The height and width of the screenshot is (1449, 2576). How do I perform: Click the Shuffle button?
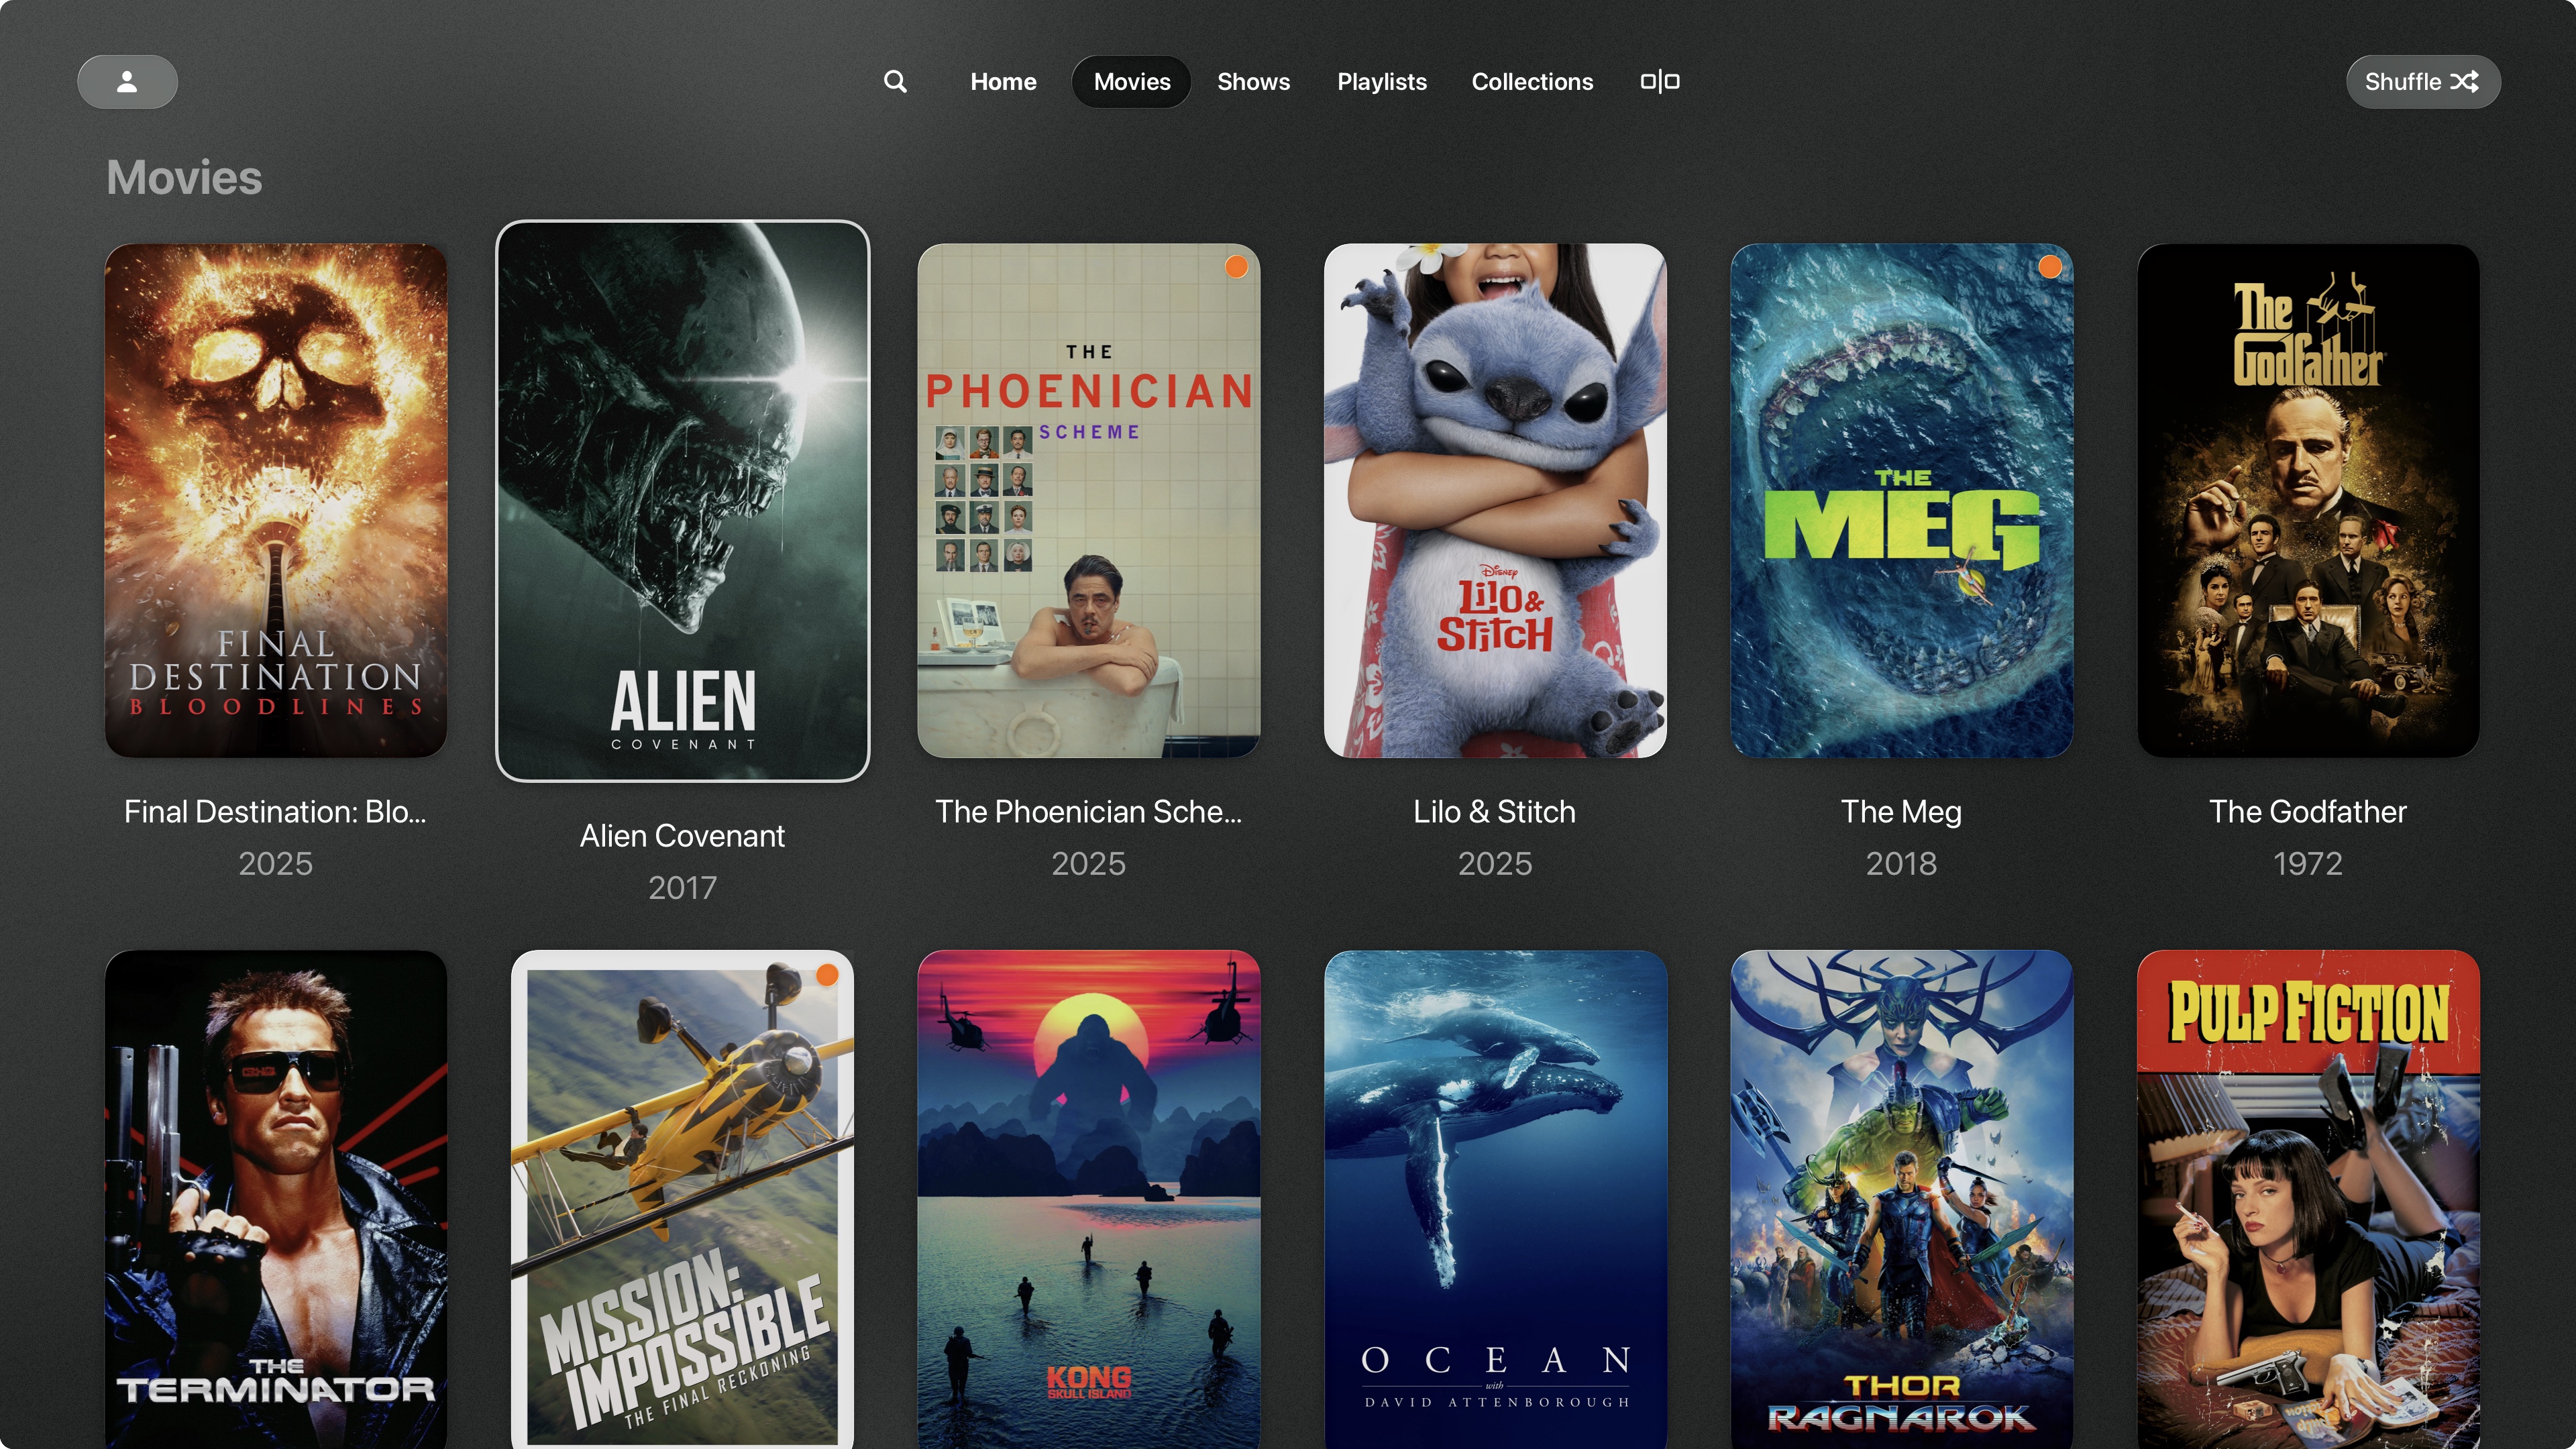[x=2422, y=82]
